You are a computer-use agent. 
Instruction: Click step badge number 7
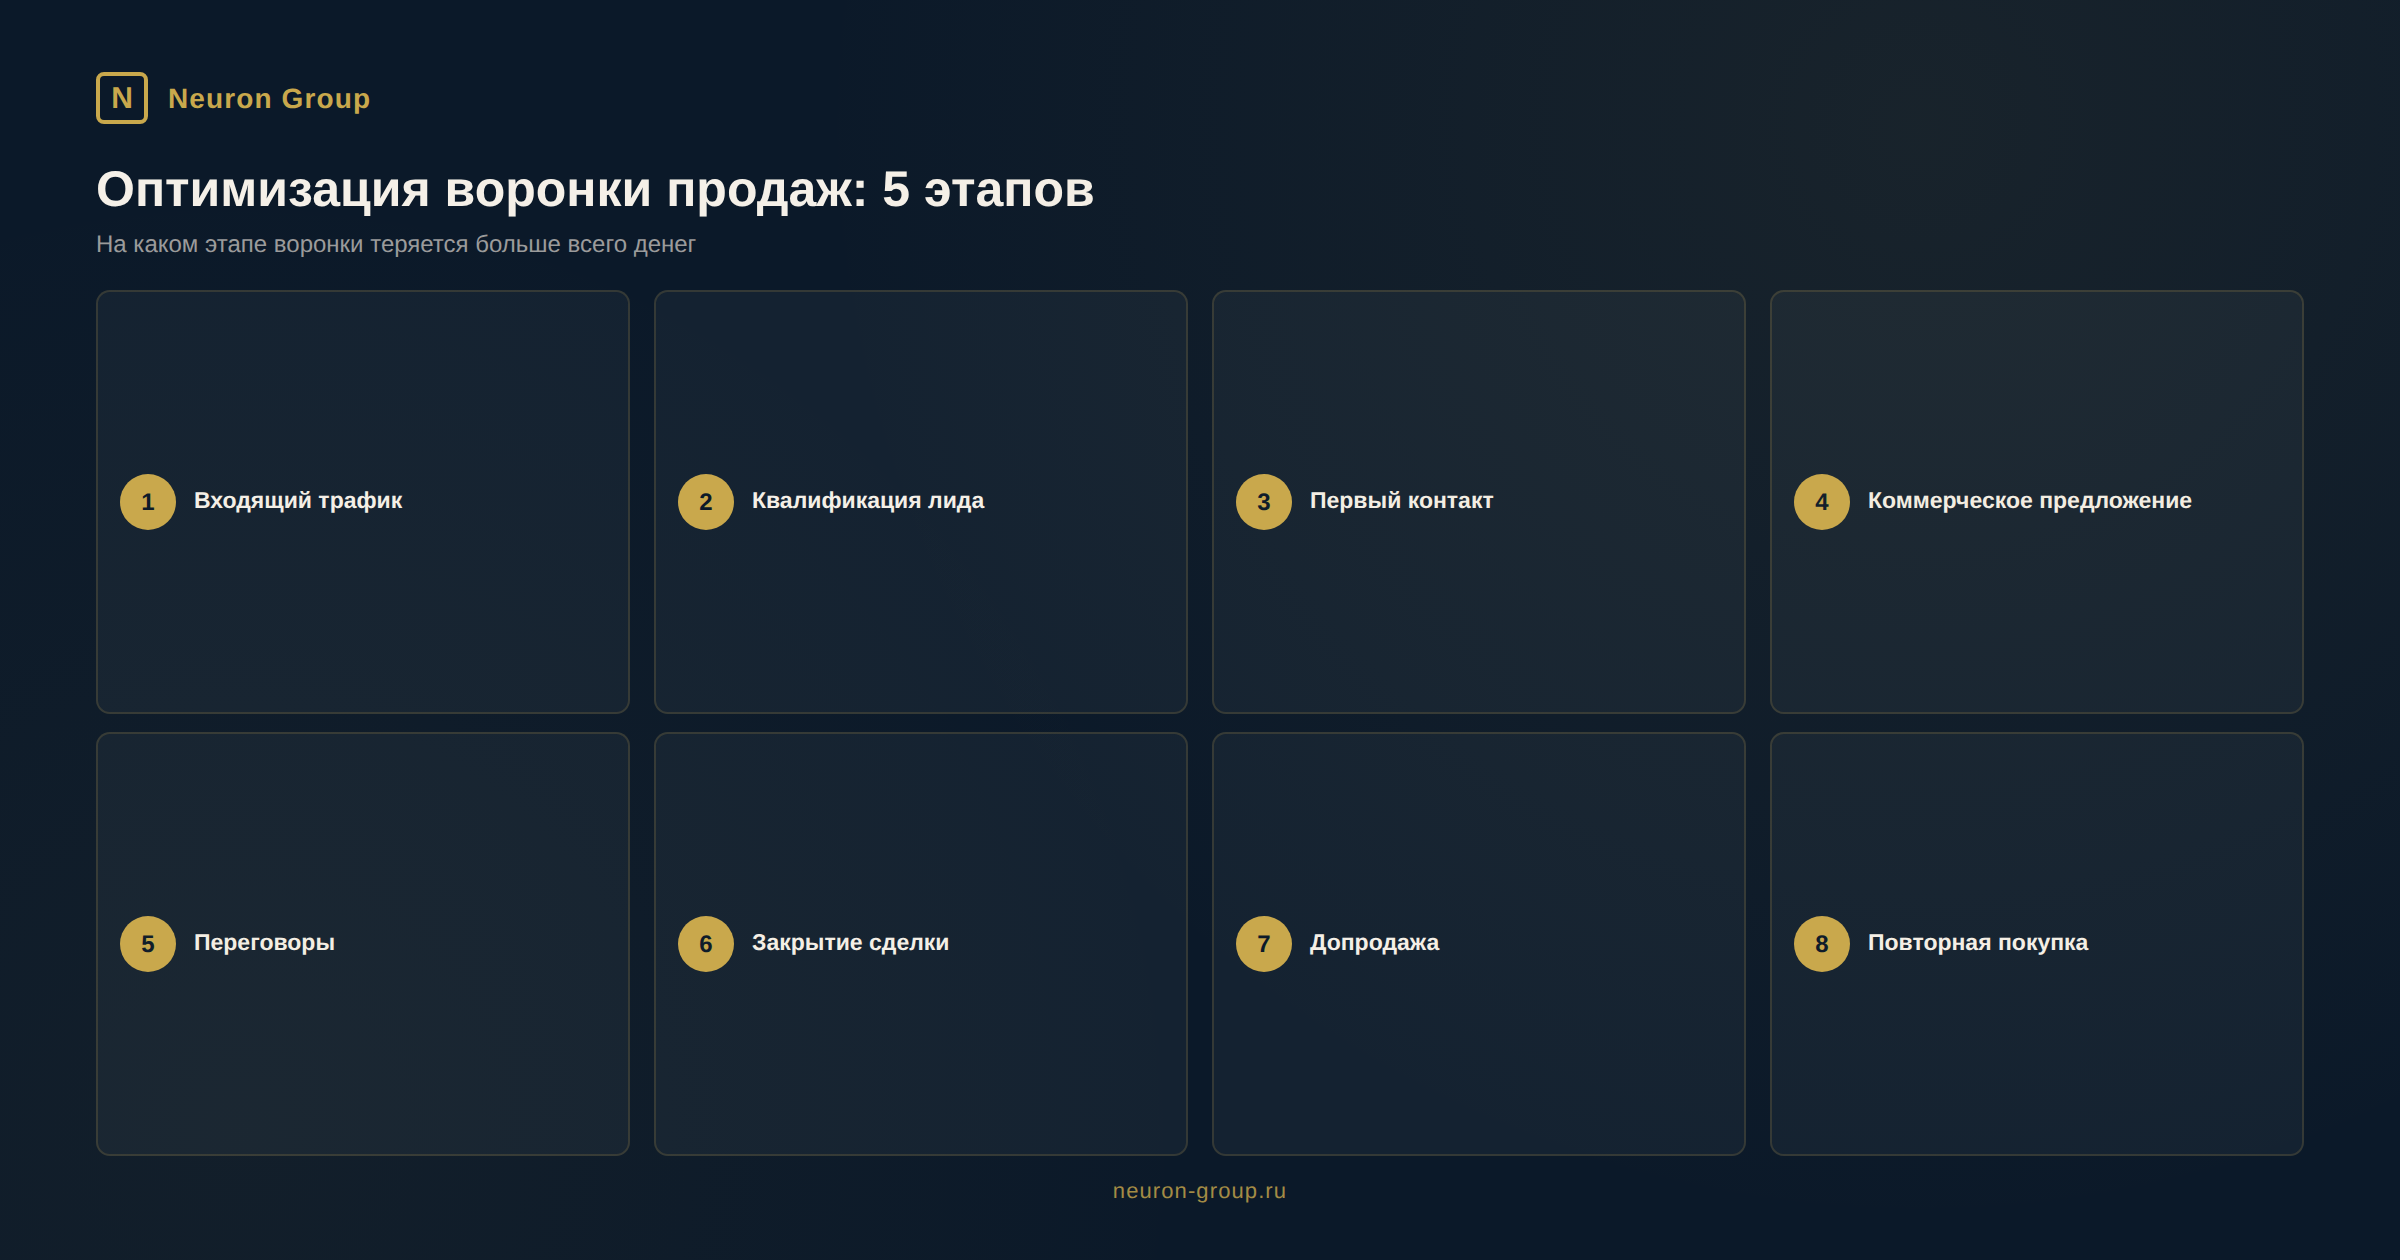point(1264,944)
